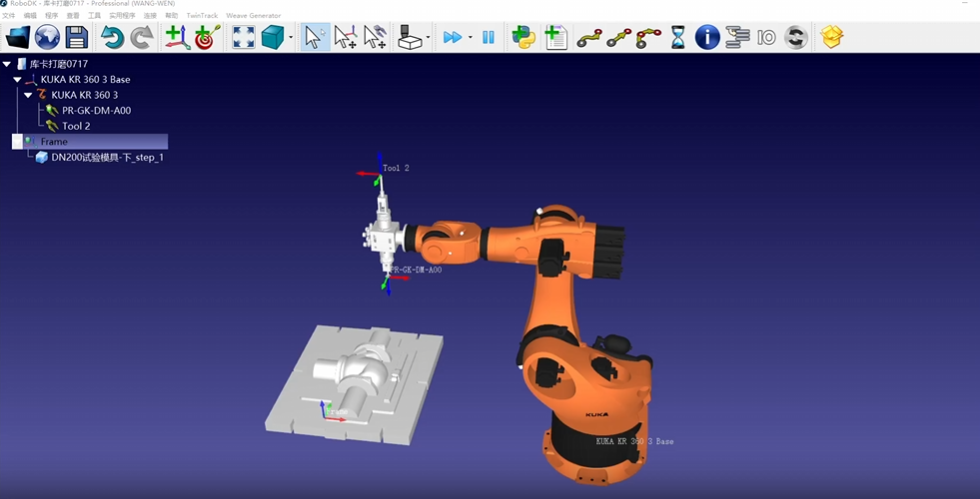Open the online library globe icon
Image resolution: width=980 pixels, height=499 pixels.
[x=47, y=38]
